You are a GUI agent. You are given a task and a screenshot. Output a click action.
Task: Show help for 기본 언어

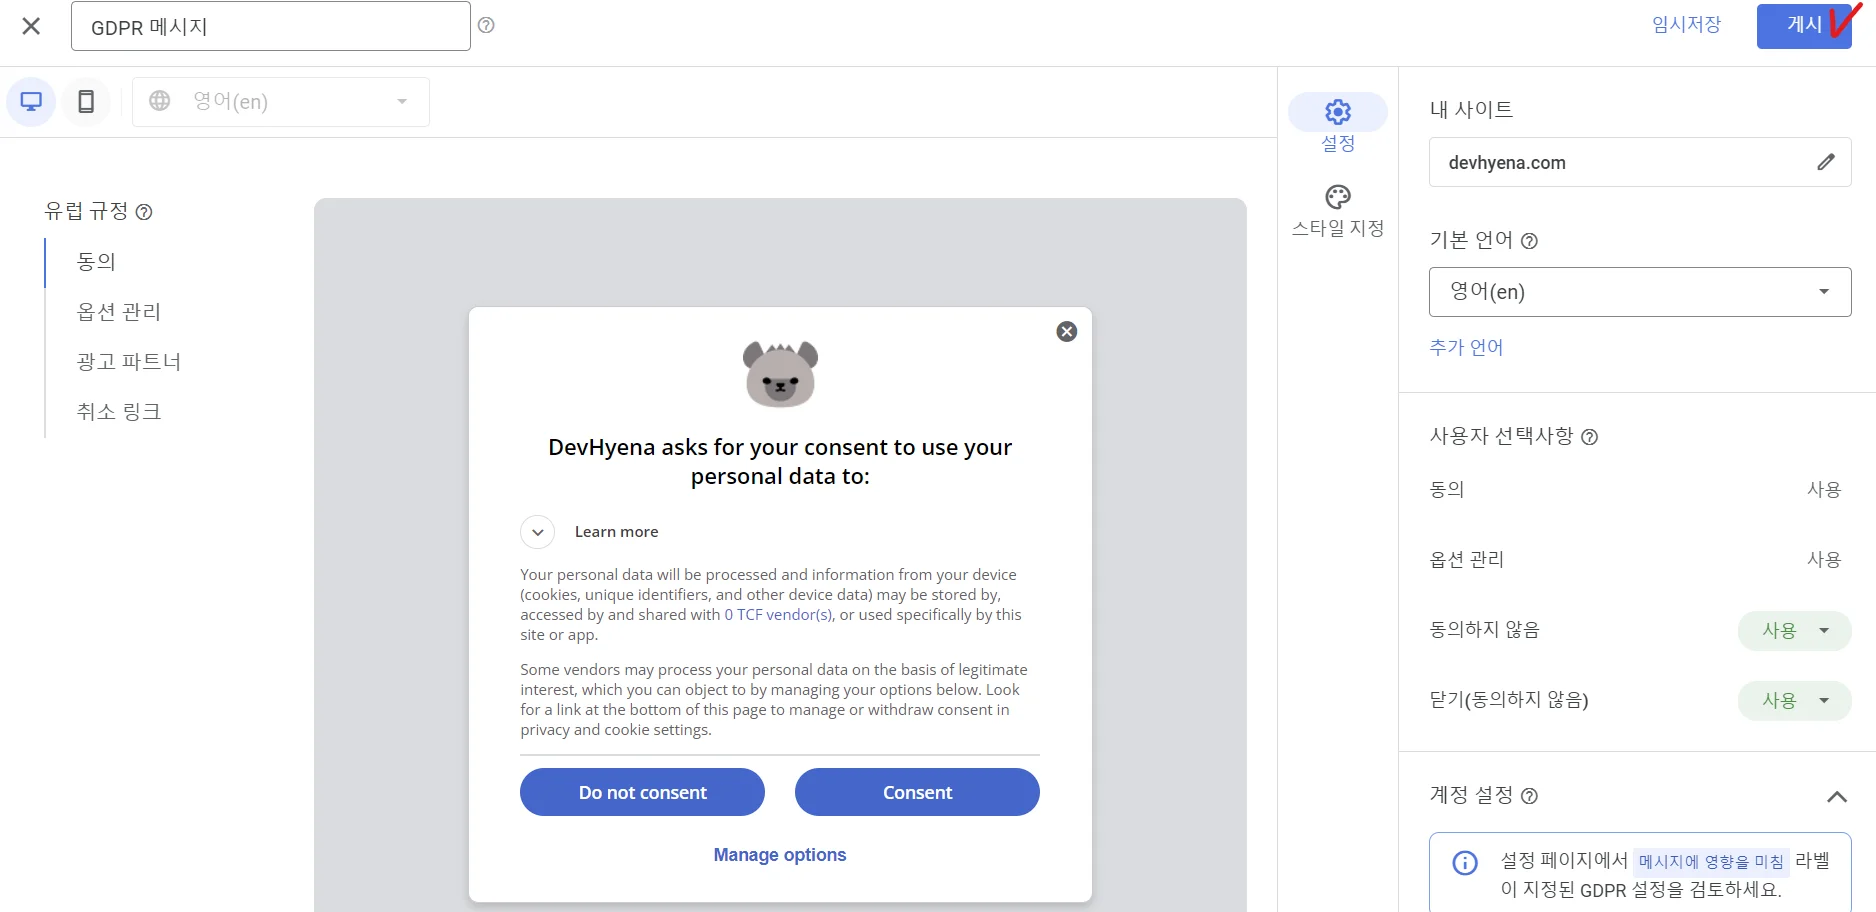(1529, 241)
